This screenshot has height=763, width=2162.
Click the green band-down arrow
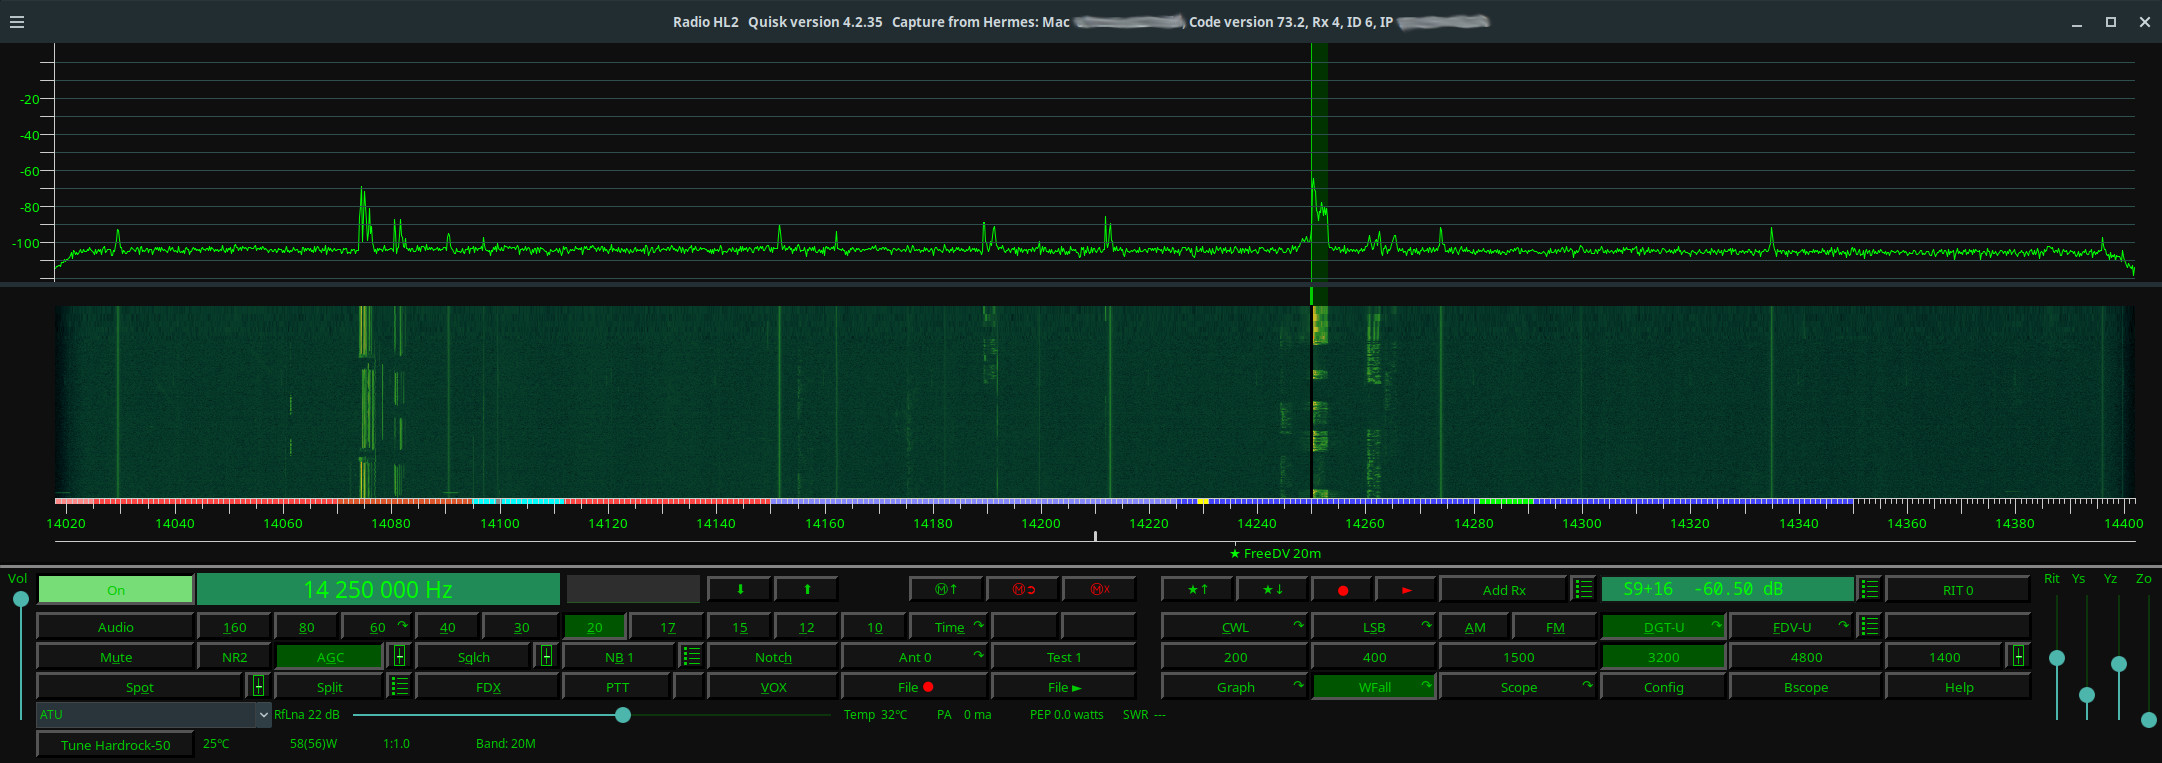pos(740,589)
